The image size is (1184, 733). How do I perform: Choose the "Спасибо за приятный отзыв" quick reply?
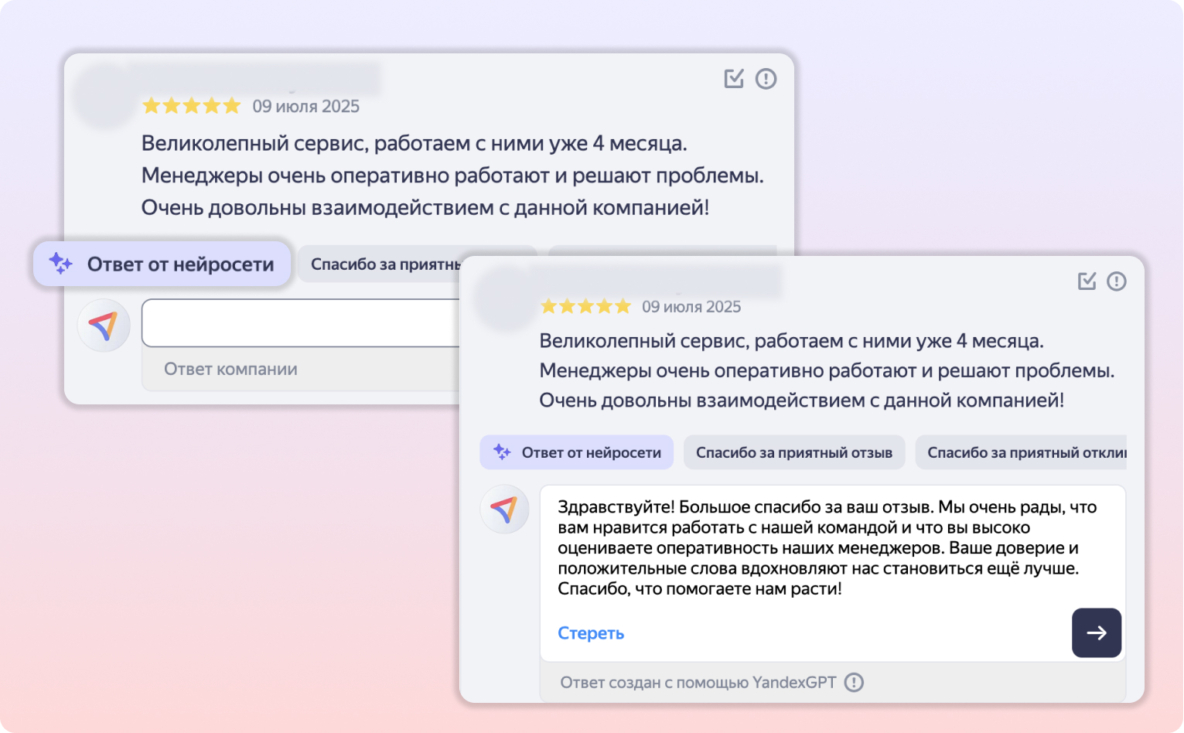794,453
